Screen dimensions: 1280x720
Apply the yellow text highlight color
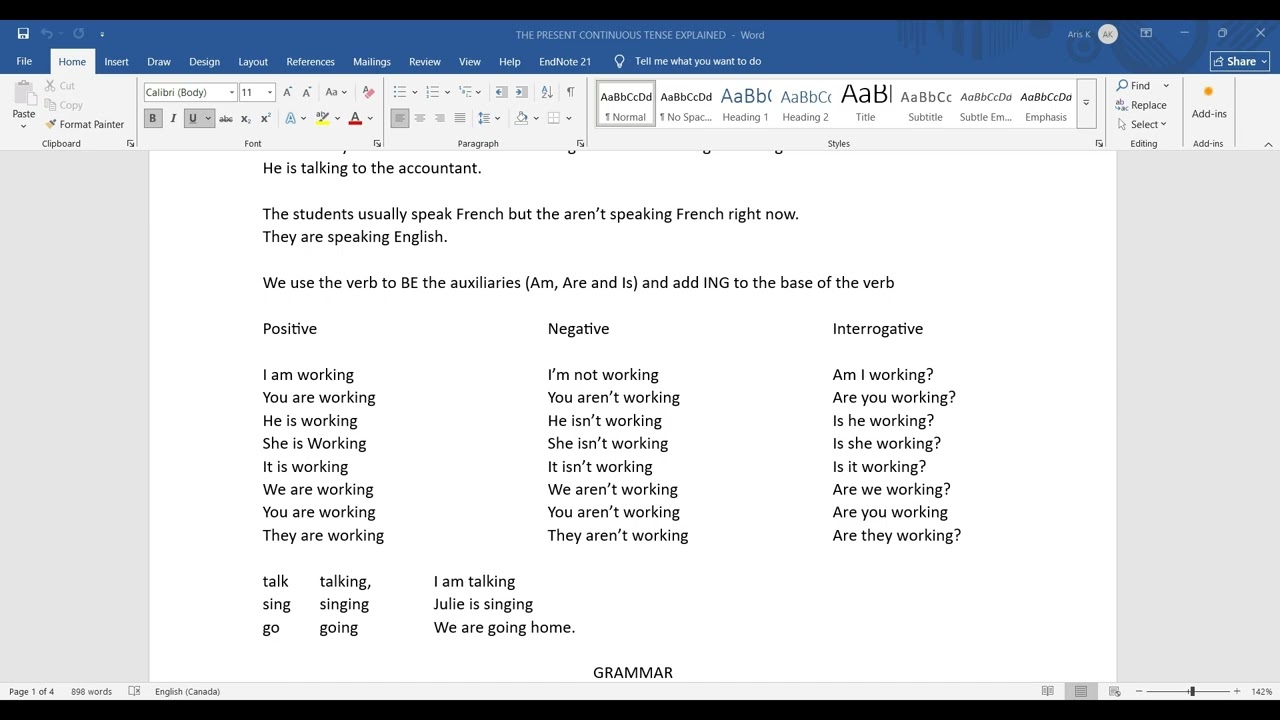(x=322, y=118)
